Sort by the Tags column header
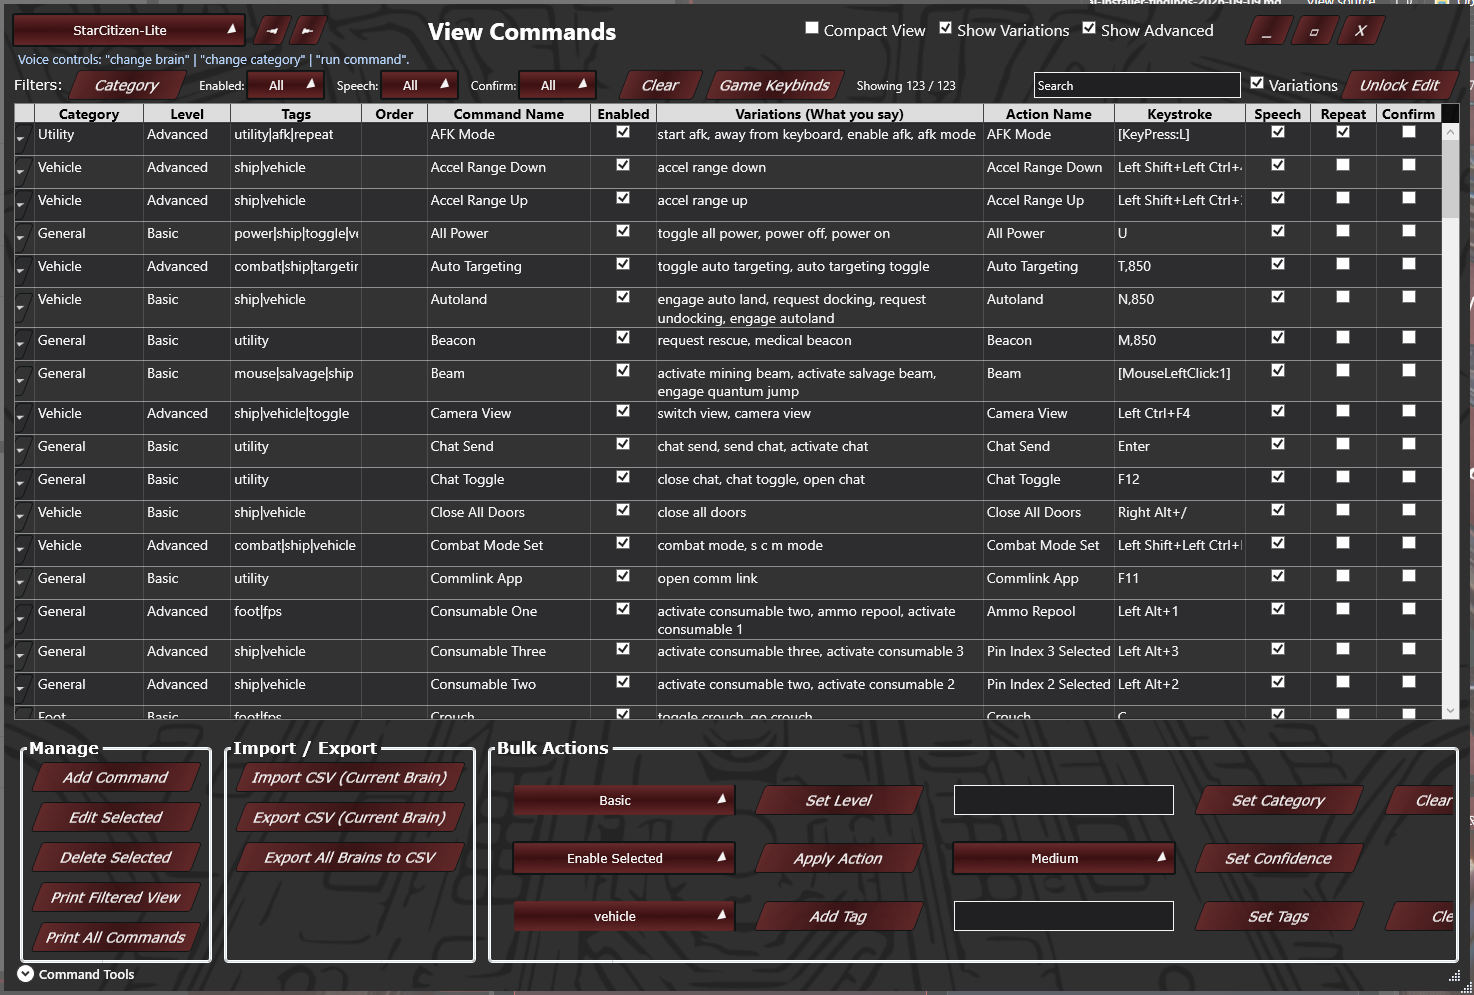The image size is (1474, 995). tap(296, 114)
